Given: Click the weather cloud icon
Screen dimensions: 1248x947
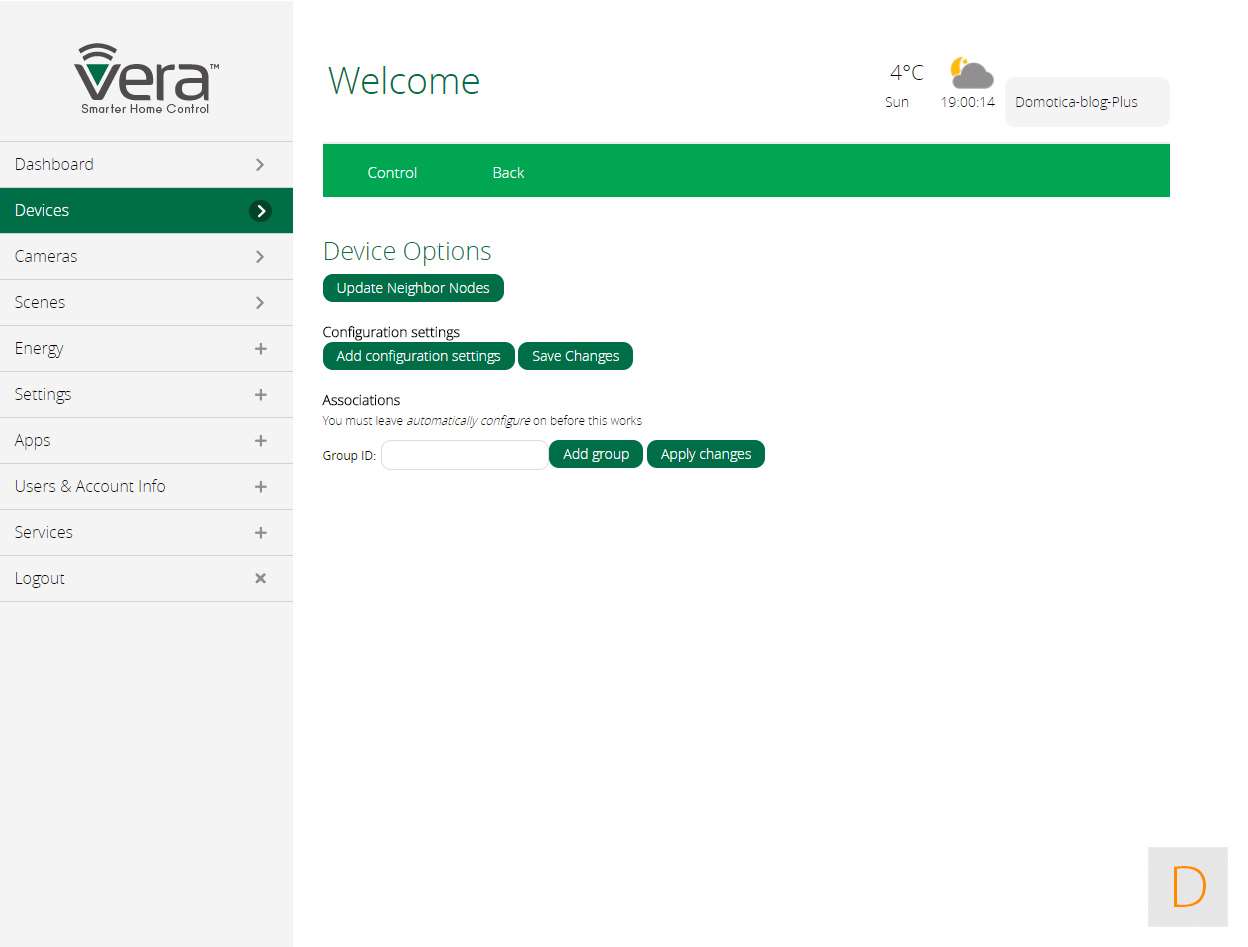Looking at the screenshot, I should pyautogui.click(x=971, y=73).
